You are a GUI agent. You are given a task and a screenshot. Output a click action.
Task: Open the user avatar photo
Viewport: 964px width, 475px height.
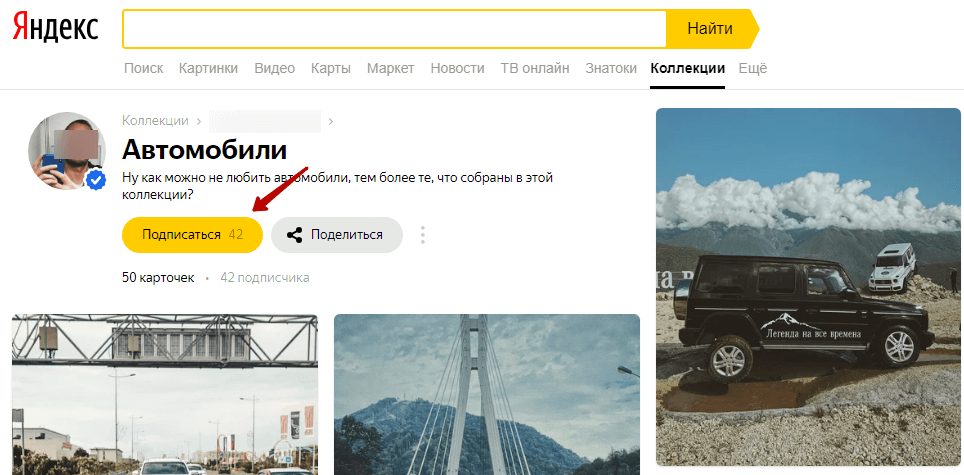click(x=66, y=151)
